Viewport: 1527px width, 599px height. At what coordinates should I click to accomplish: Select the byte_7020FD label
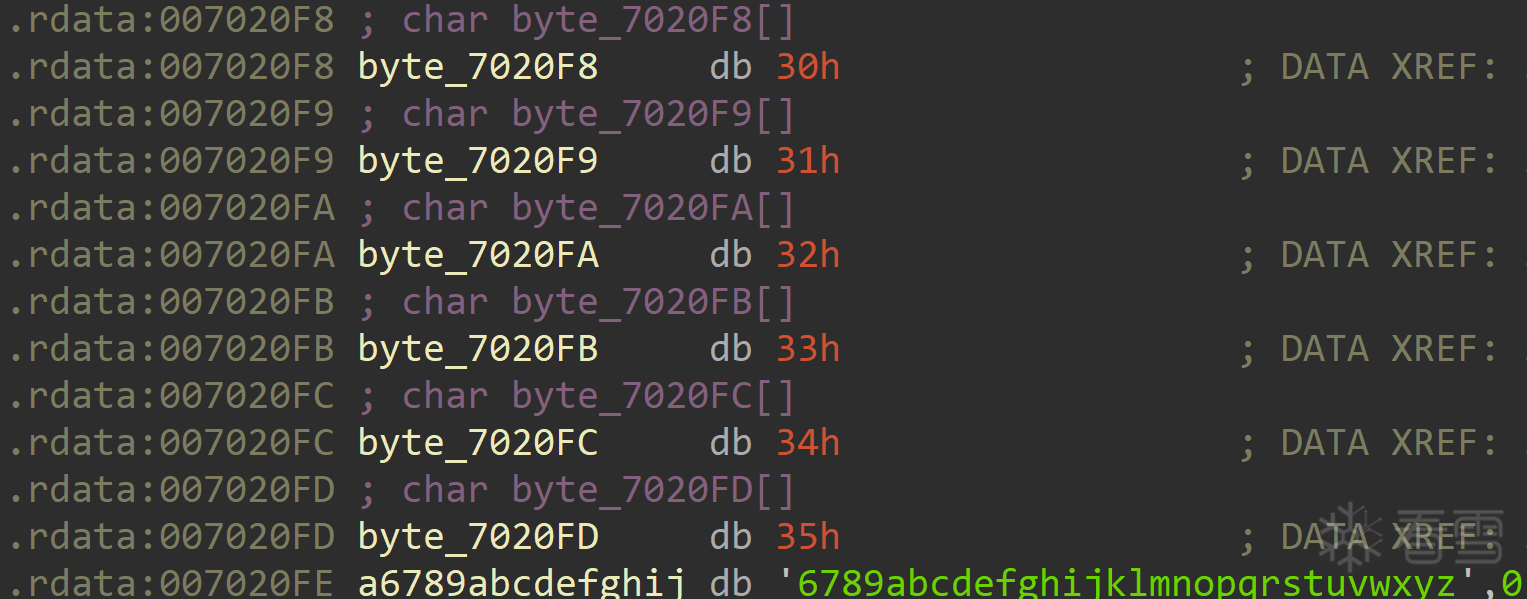coord(478,537)
